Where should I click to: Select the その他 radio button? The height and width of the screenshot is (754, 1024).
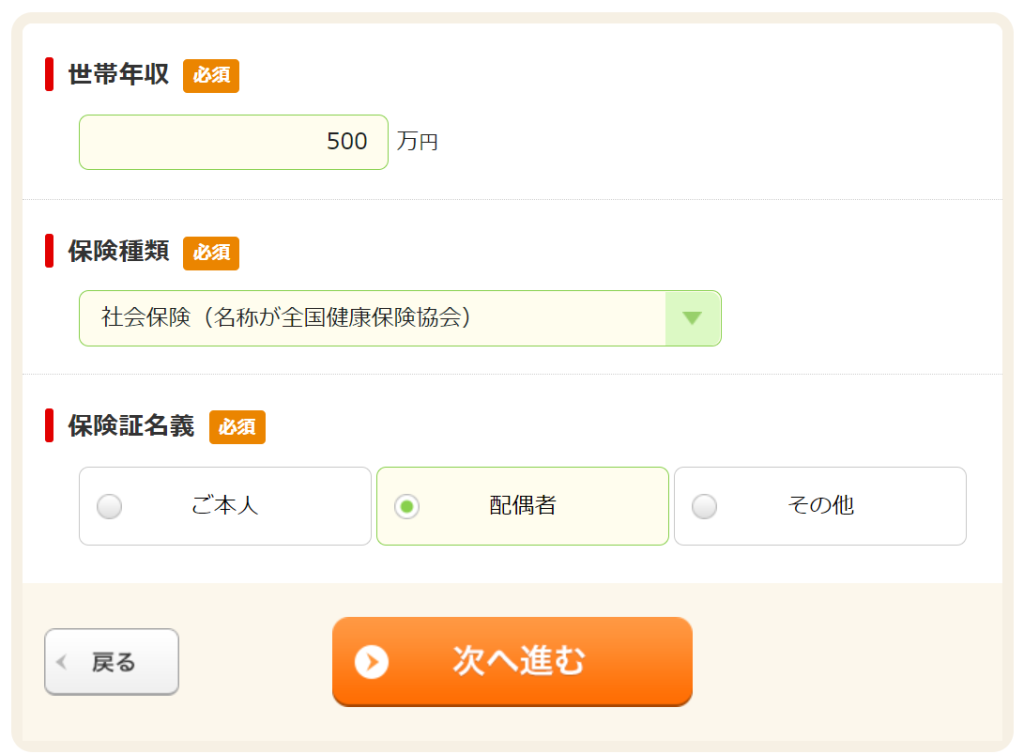tap(704, 506)
